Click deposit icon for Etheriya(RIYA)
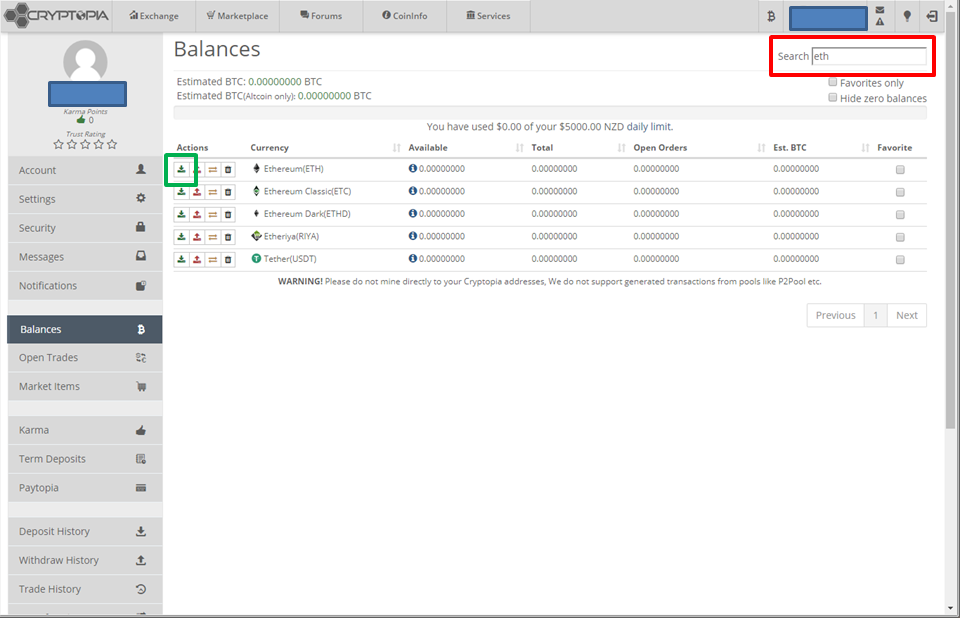Image resolution: width=960 pixels, height=618 pixels. [x=181, y=237]
